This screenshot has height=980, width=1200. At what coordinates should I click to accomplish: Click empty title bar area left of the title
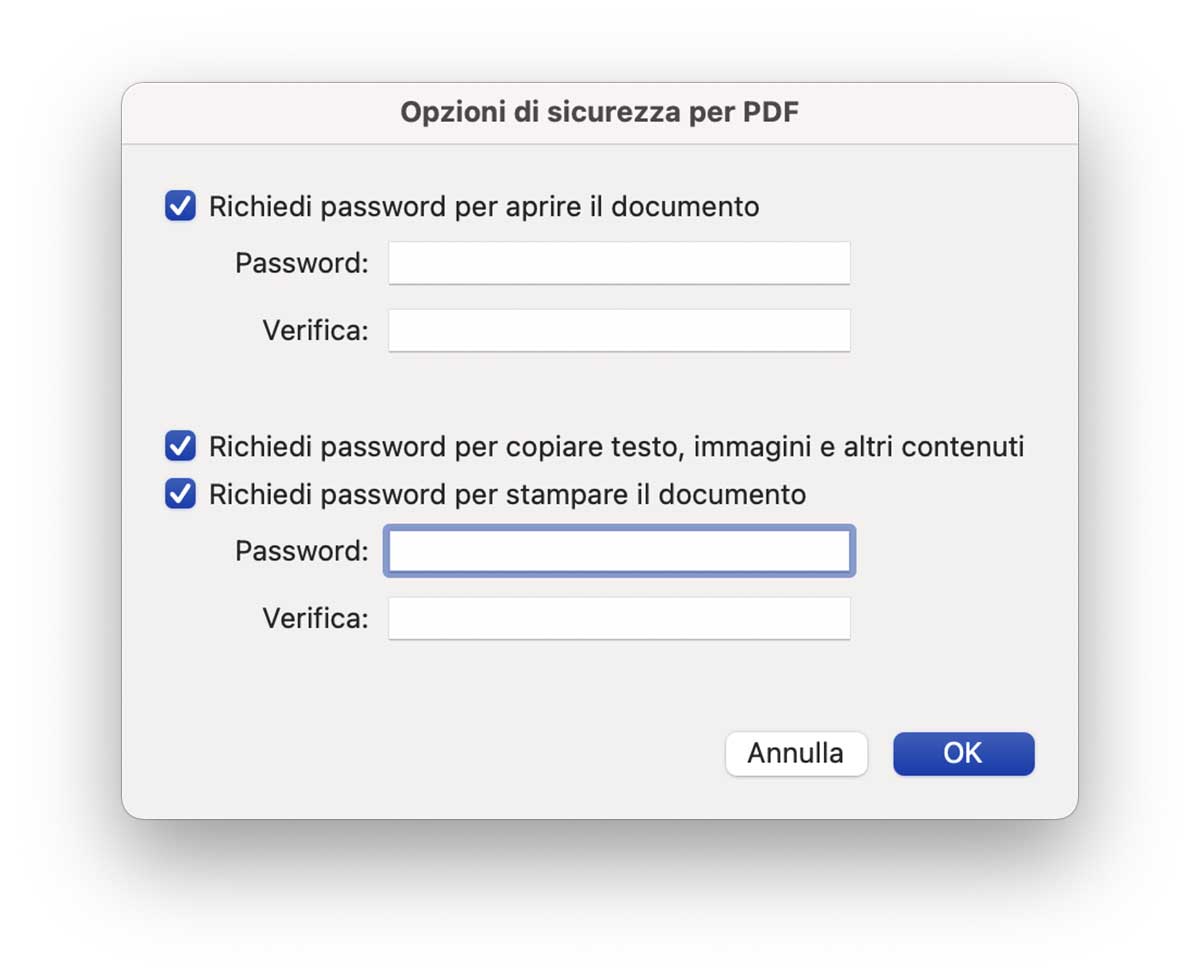[x=250, y=112]
